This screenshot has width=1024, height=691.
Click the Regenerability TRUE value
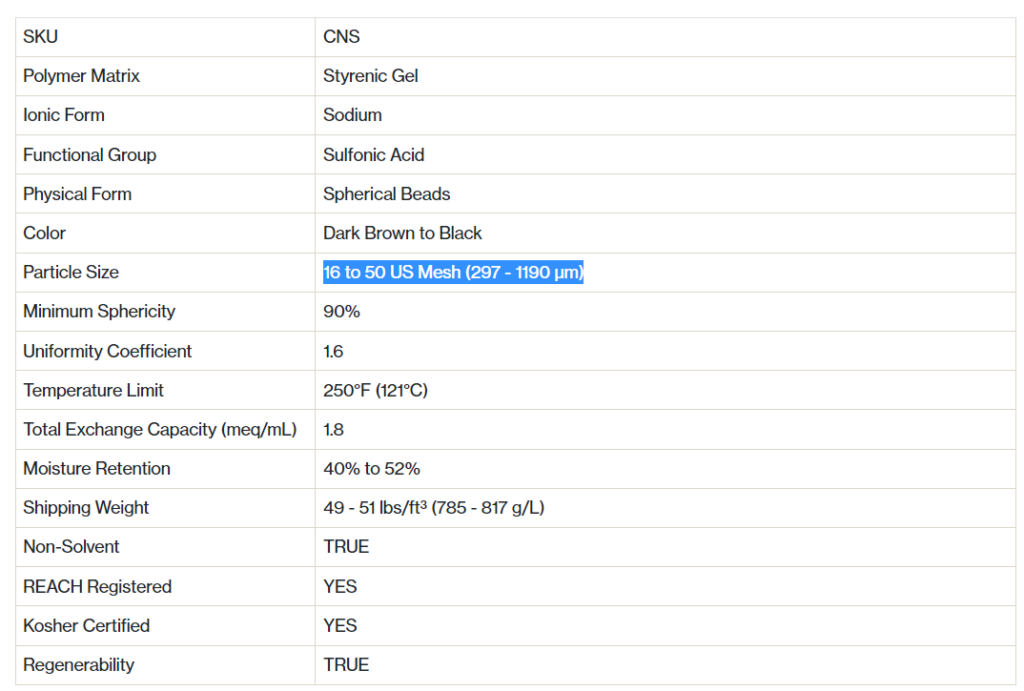pos(346,664)
